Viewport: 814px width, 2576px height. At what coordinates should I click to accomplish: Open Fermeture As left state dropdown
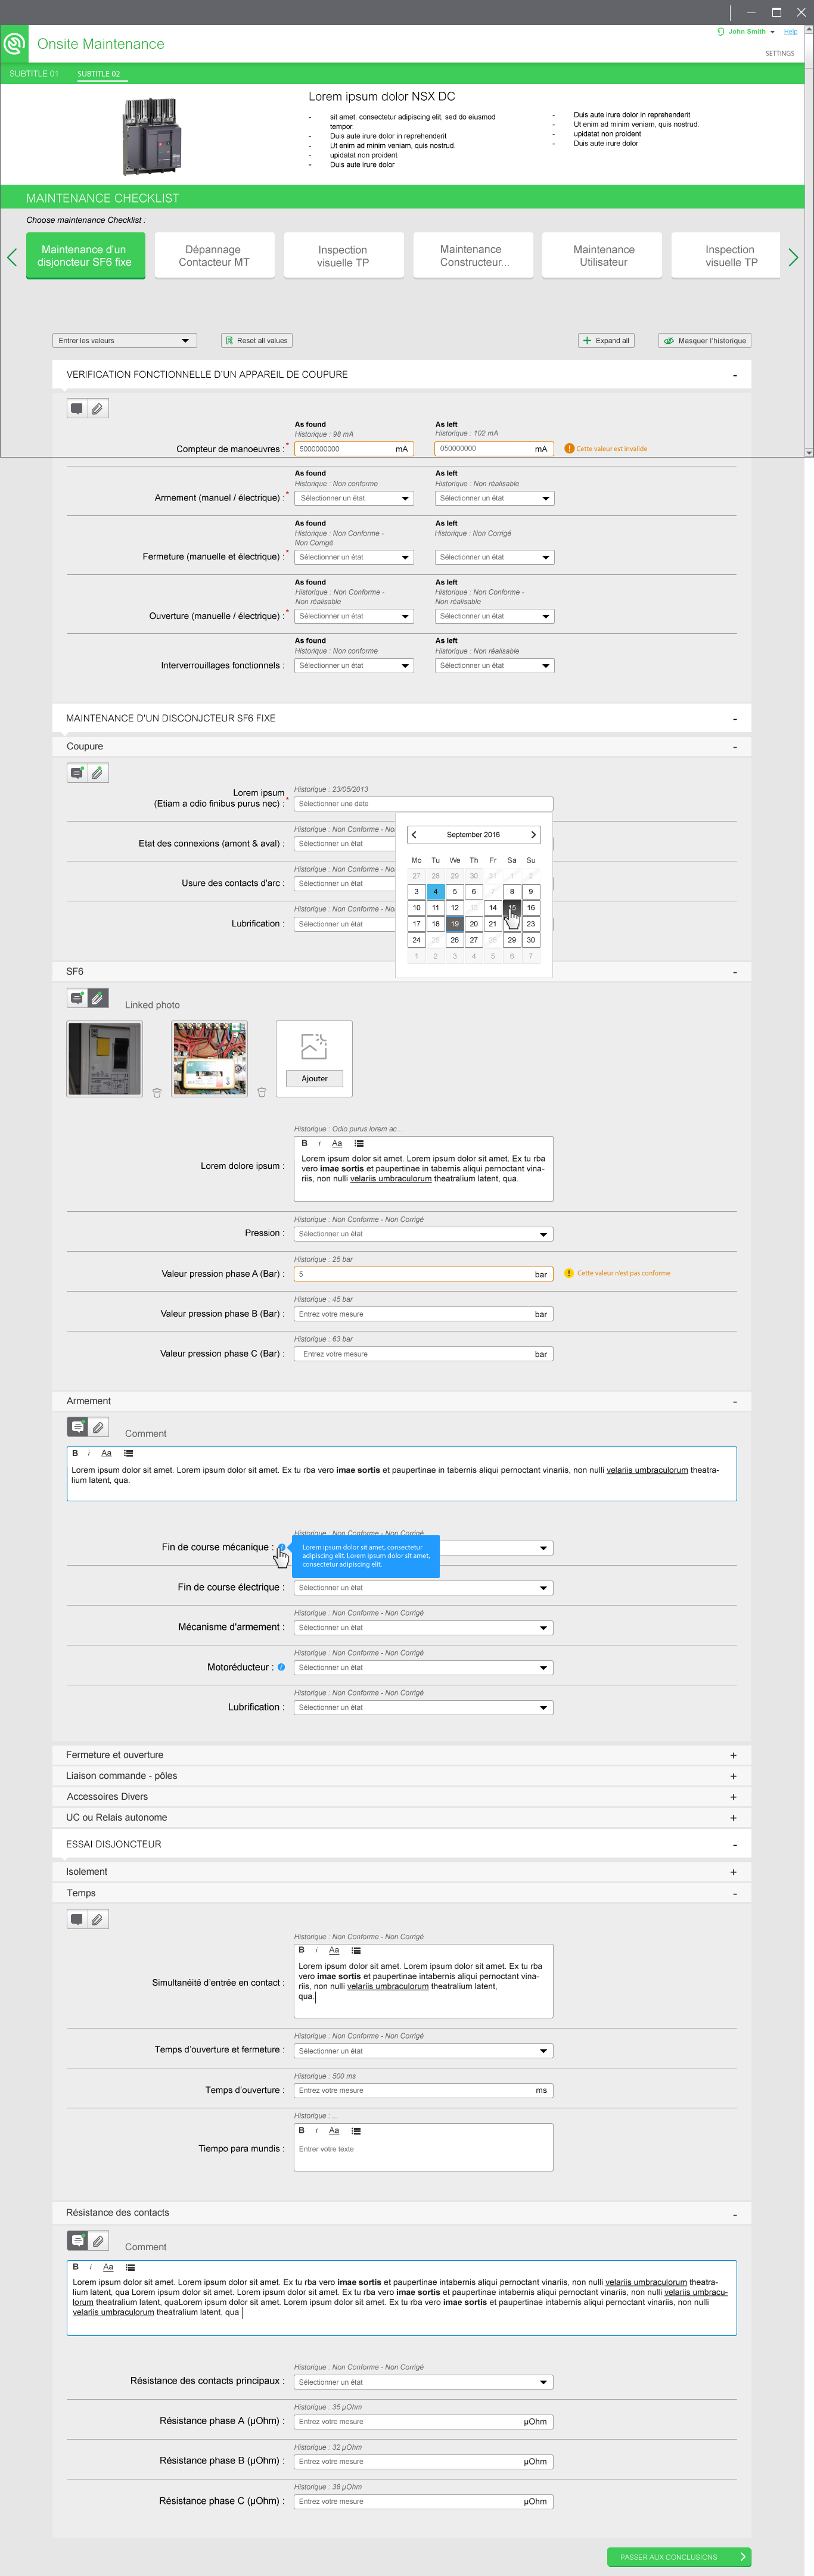pyautogui.click(x=494, y=557)
